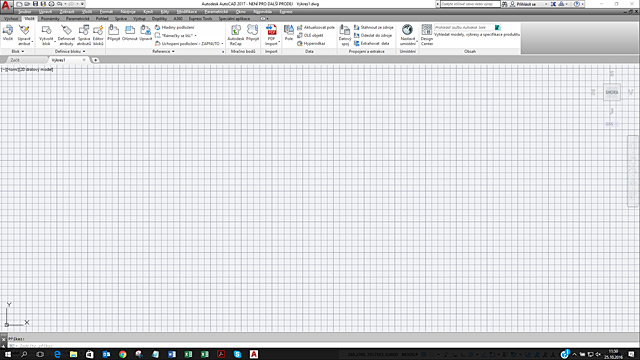Click the Vložit (insert block) ribbon icon
640x360 pixels.
click(x=8, y=32)
